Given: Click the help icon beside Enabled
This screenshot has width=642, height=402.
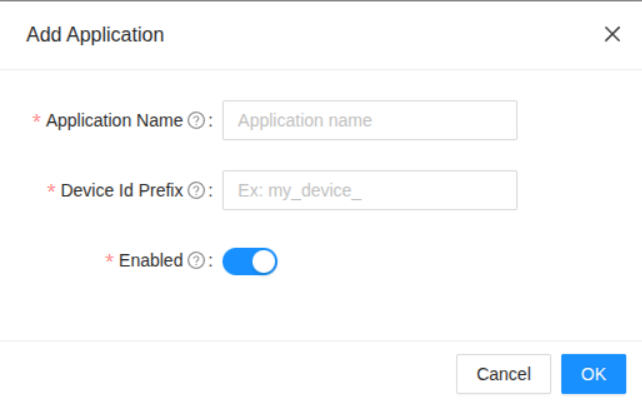Looking at the screenshot, I should click(x=196, y=261).
